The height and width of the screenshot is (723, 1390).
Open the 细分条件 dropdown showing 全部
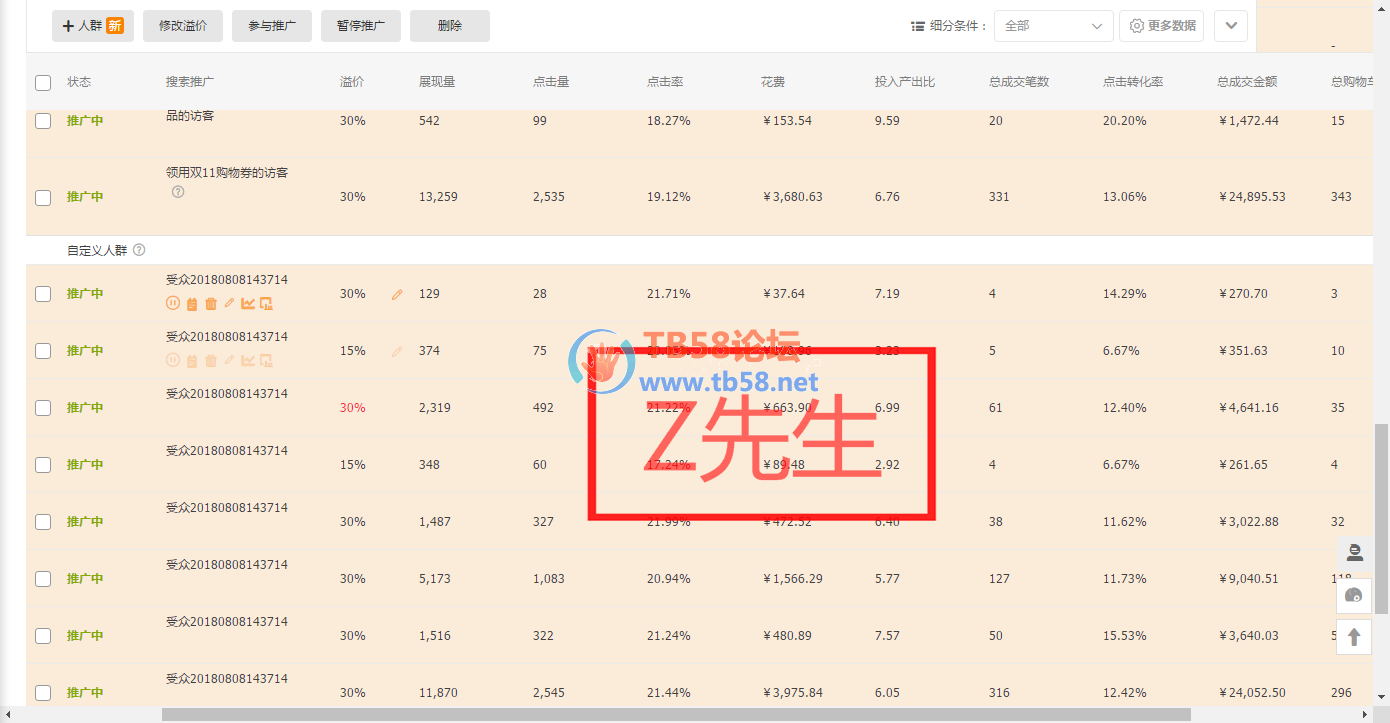1053,26
